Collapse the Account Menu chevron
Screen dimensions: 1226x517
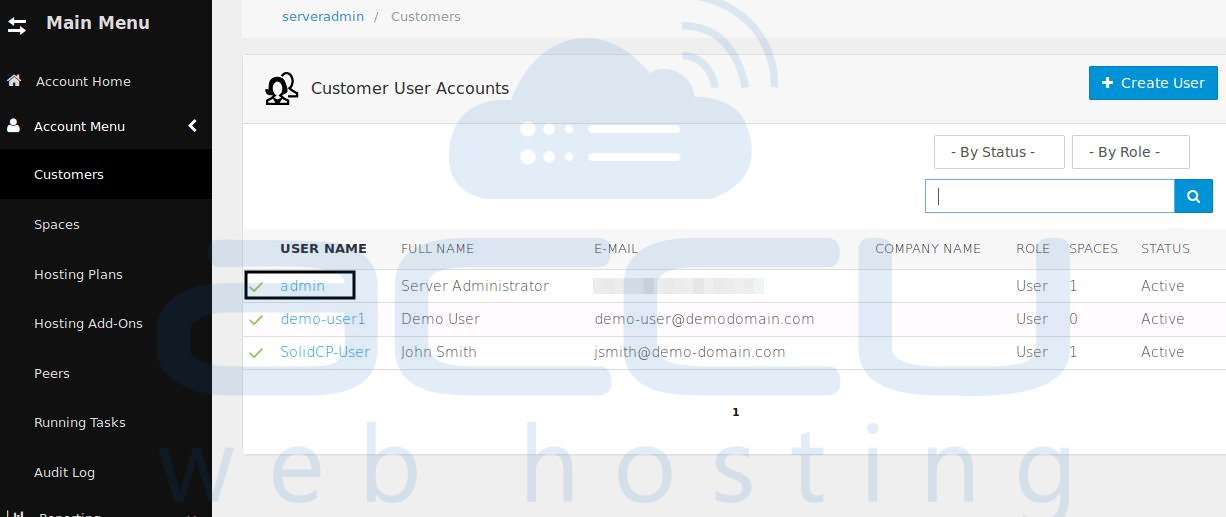click(x=193, y=126)
